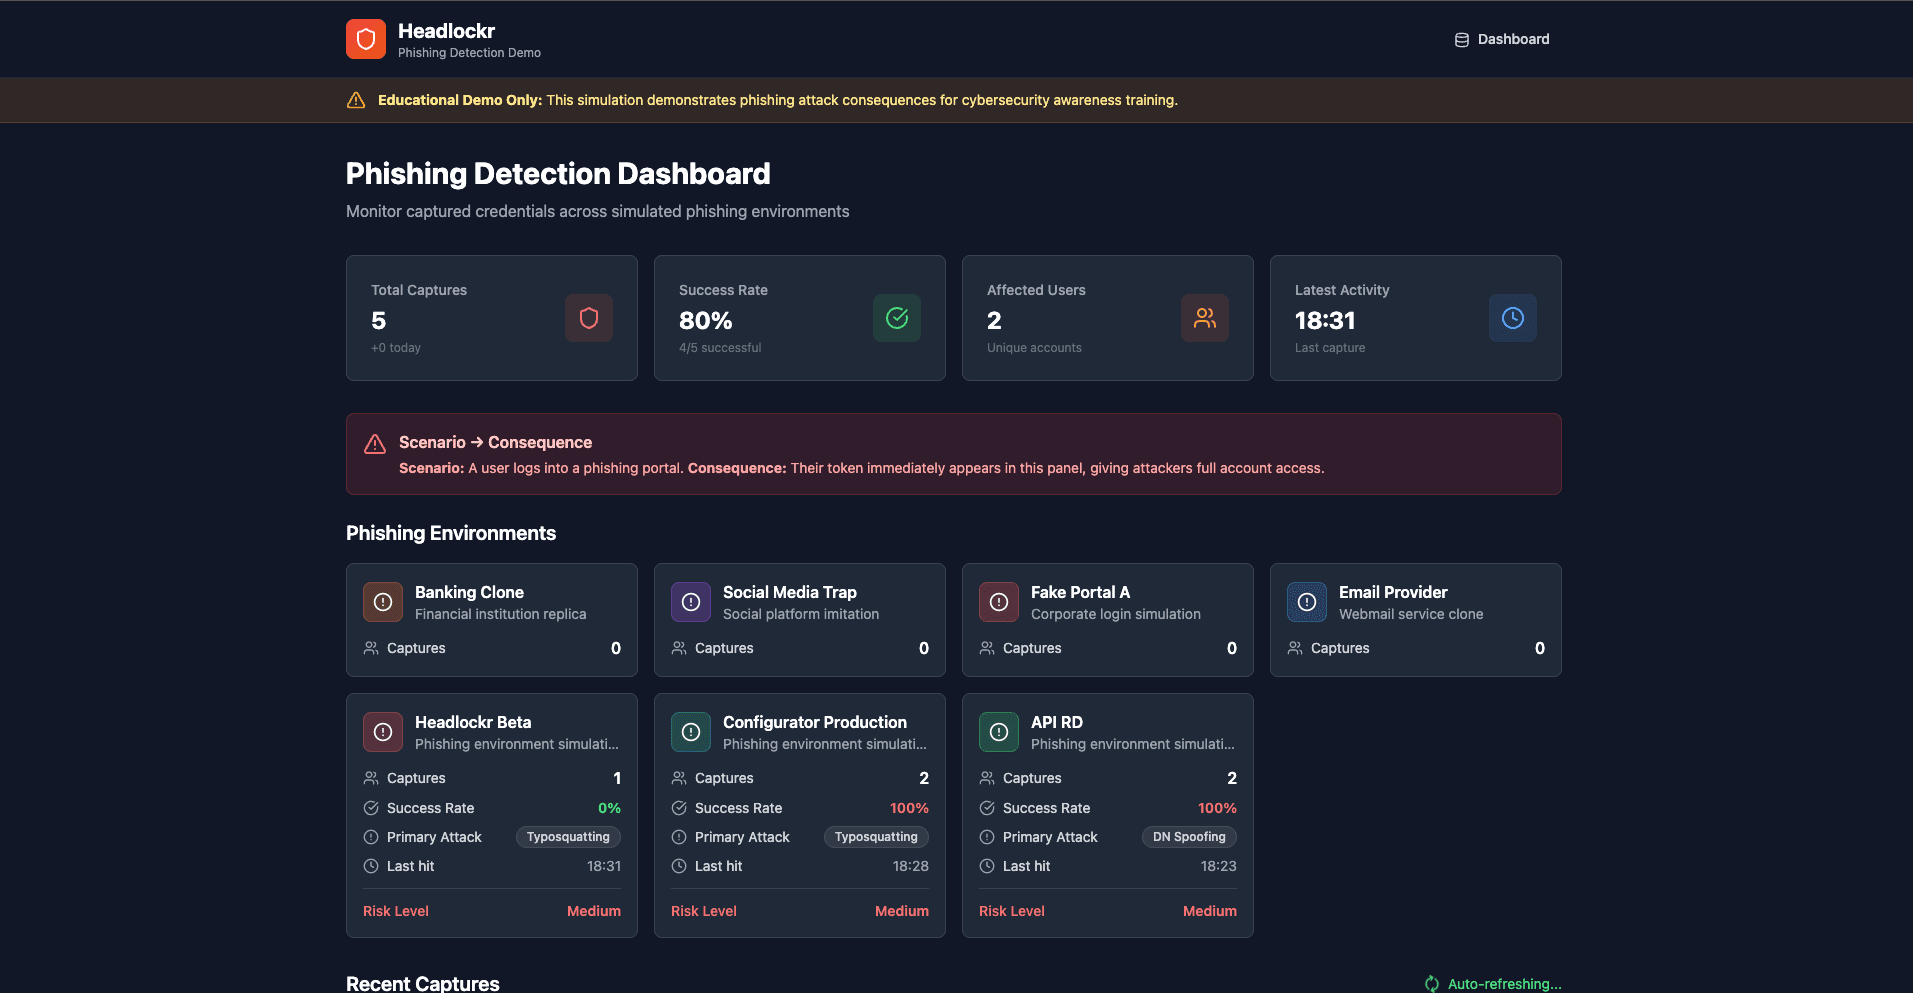Open the Email Provider card title

(x=1393, y=592)
